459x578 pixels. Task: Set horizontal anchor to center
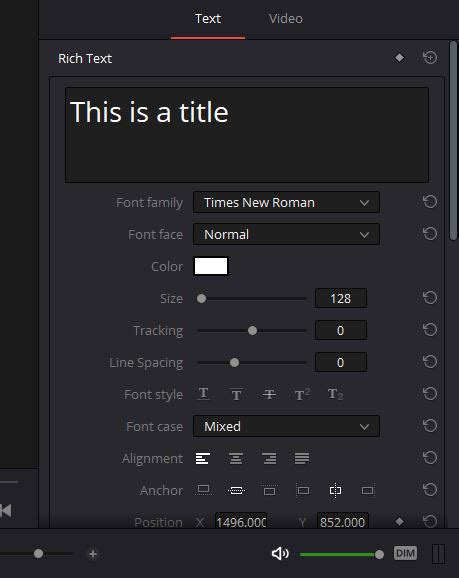coord(335,490)
